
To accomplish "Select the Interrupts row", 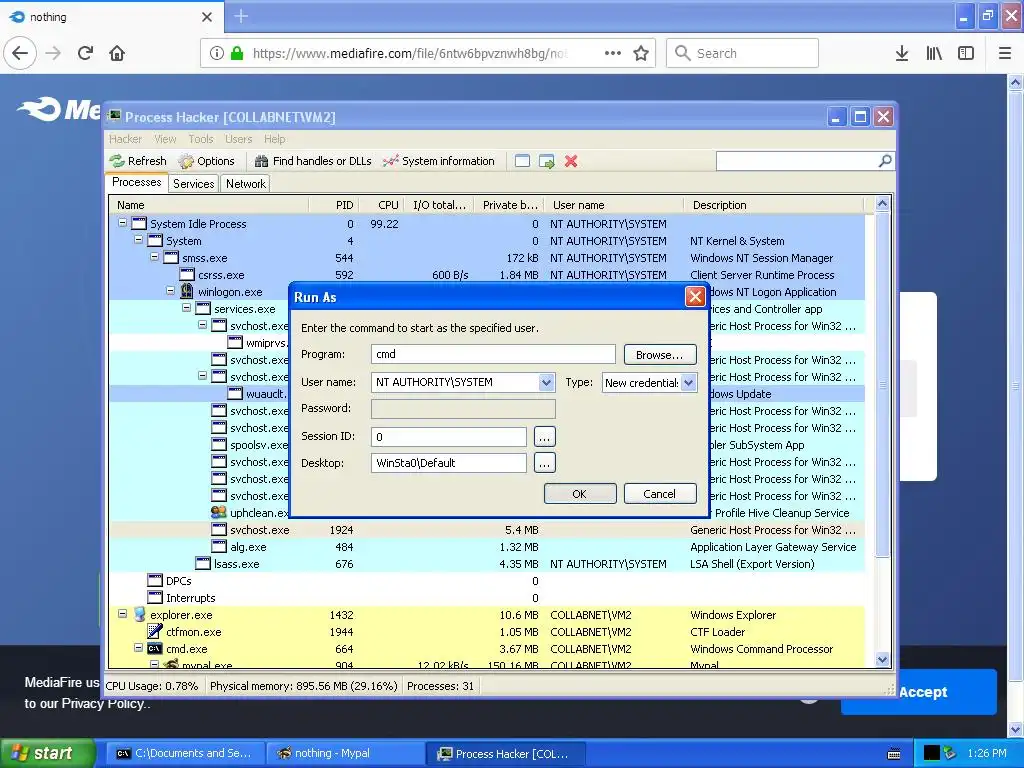I will 487,598.
